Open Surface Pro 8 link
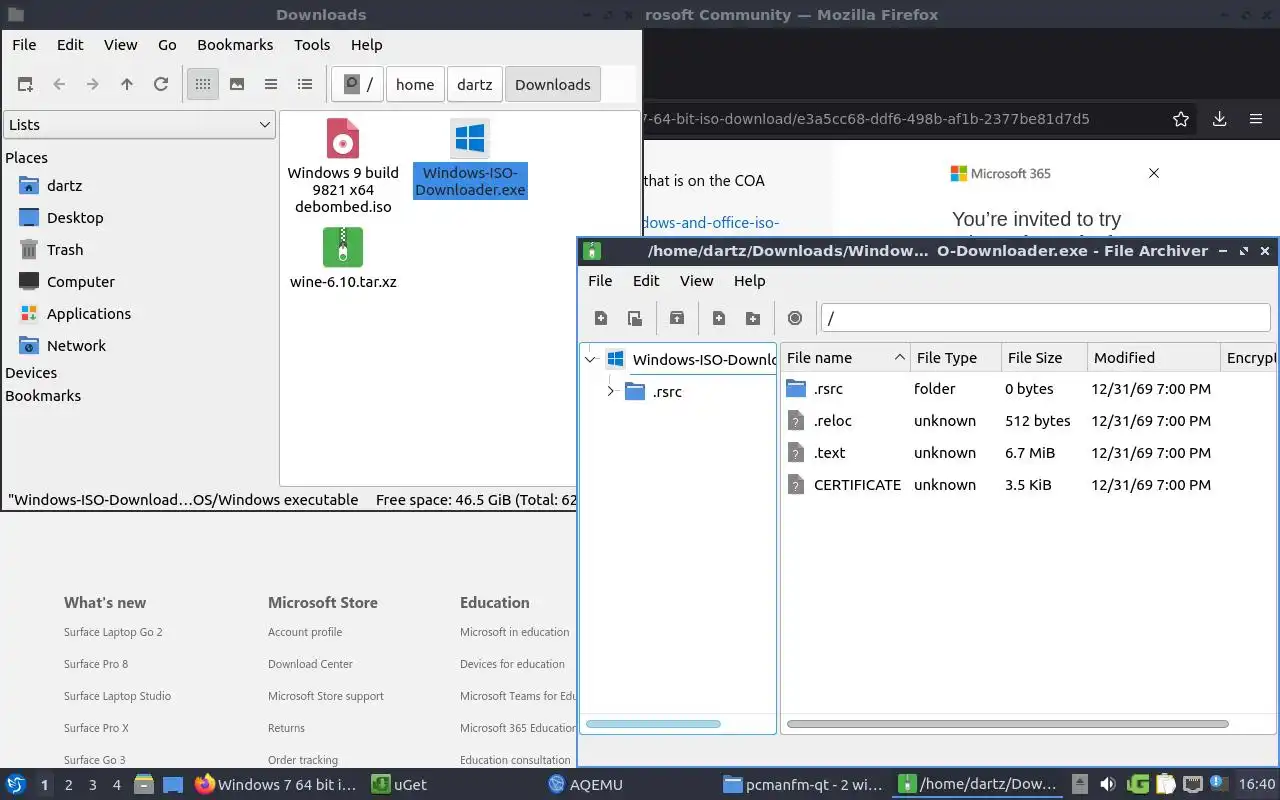 96,664
